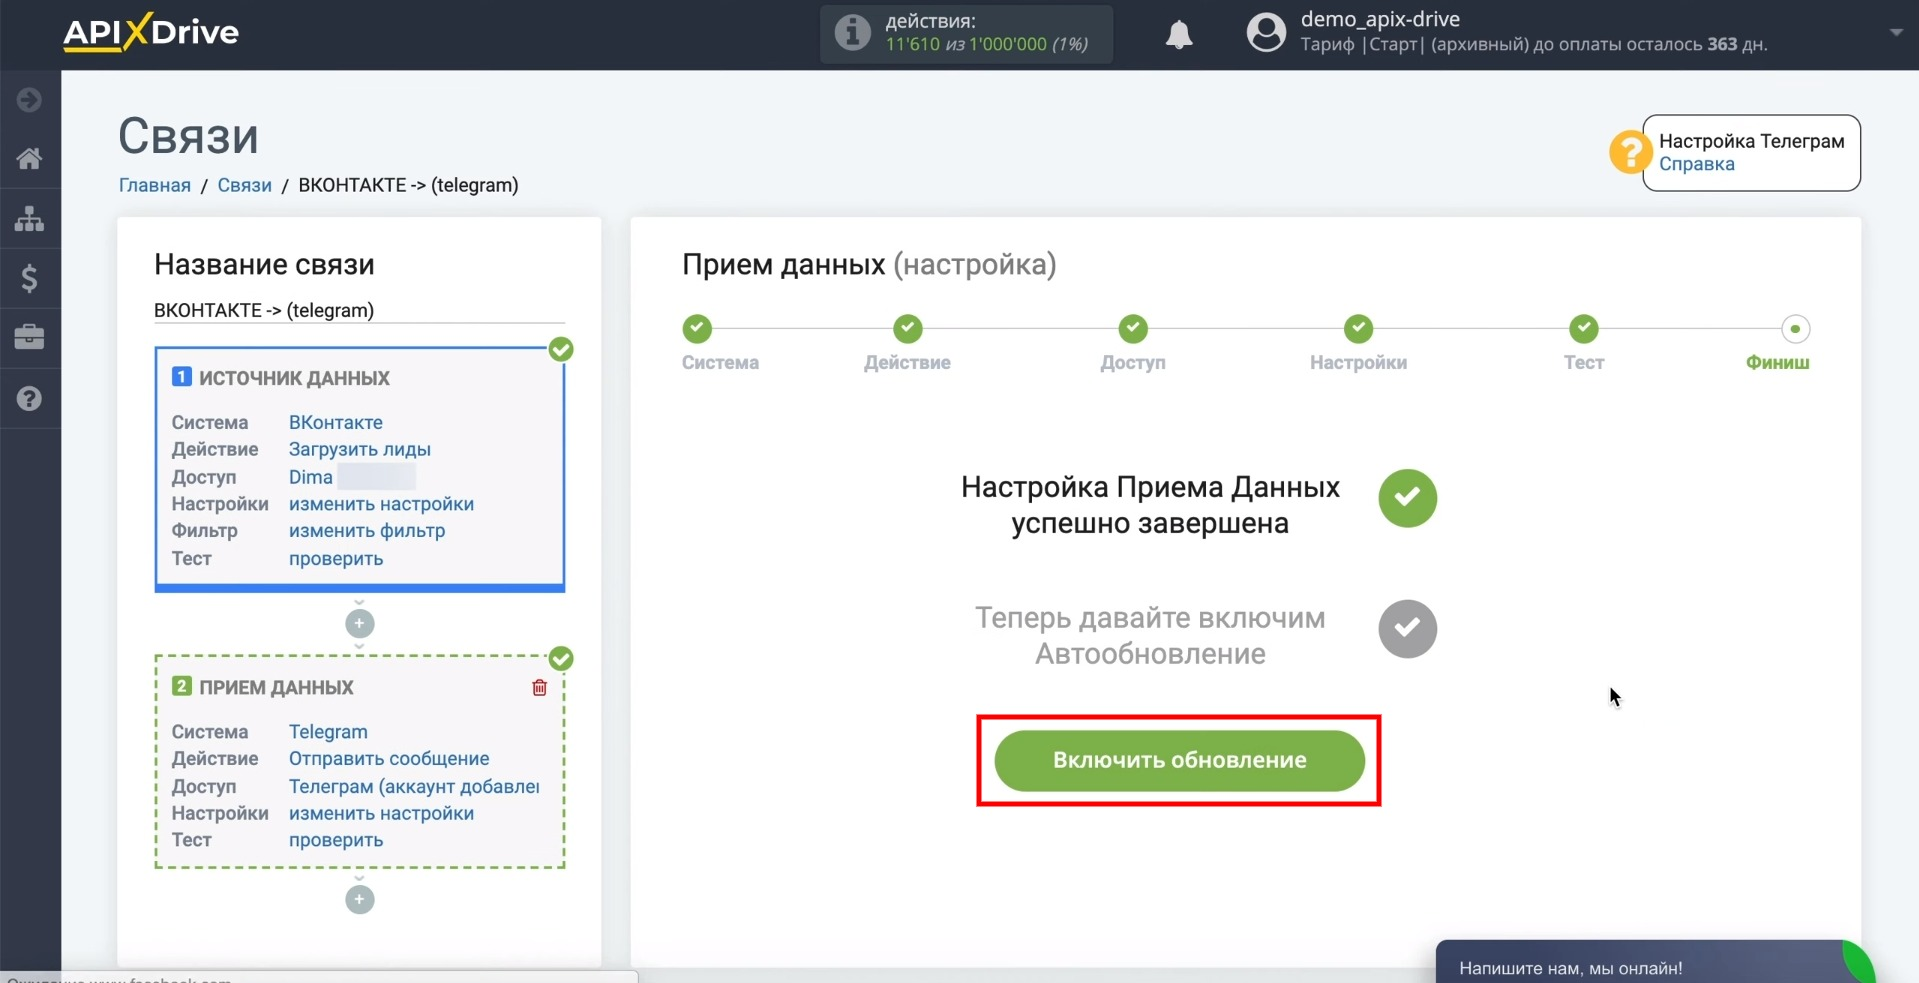Add step between source and receiver
Viewport: 1919px width, 983px height.
click(x=359, y=623)
